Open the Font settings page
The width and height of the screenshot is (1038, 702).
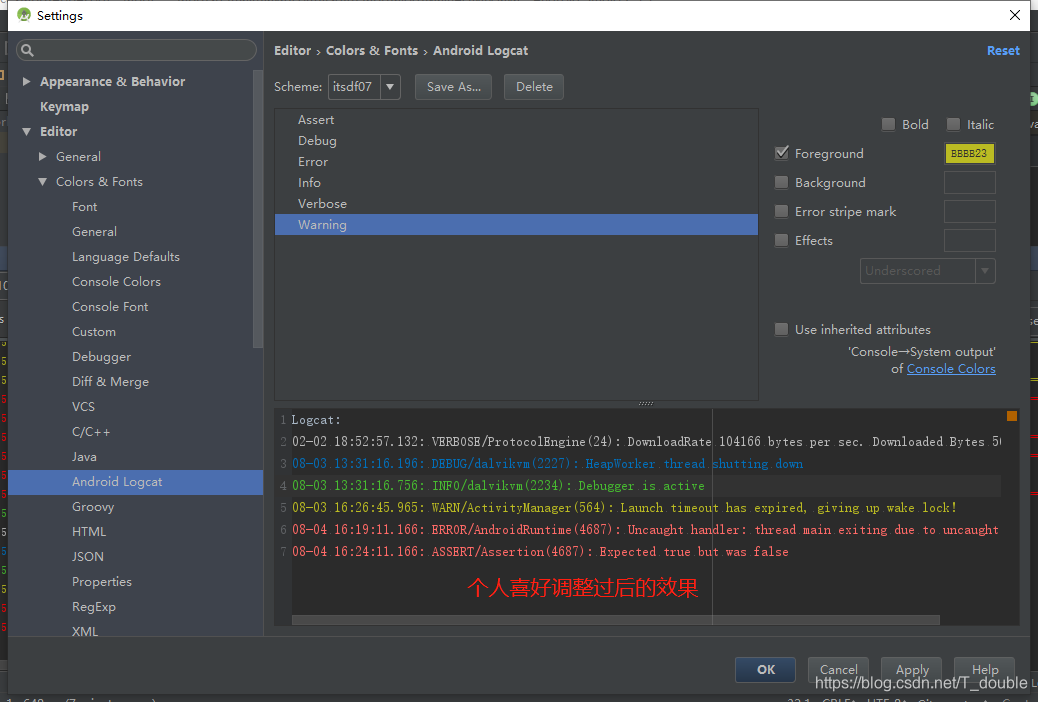tap(85, 207)
